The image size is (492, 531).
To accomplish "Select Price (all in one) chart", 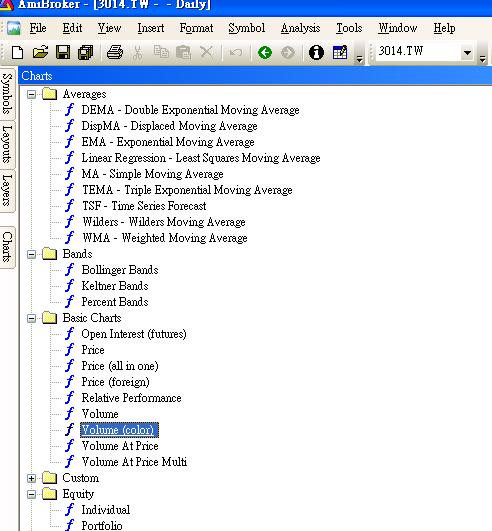I will 120,366.
